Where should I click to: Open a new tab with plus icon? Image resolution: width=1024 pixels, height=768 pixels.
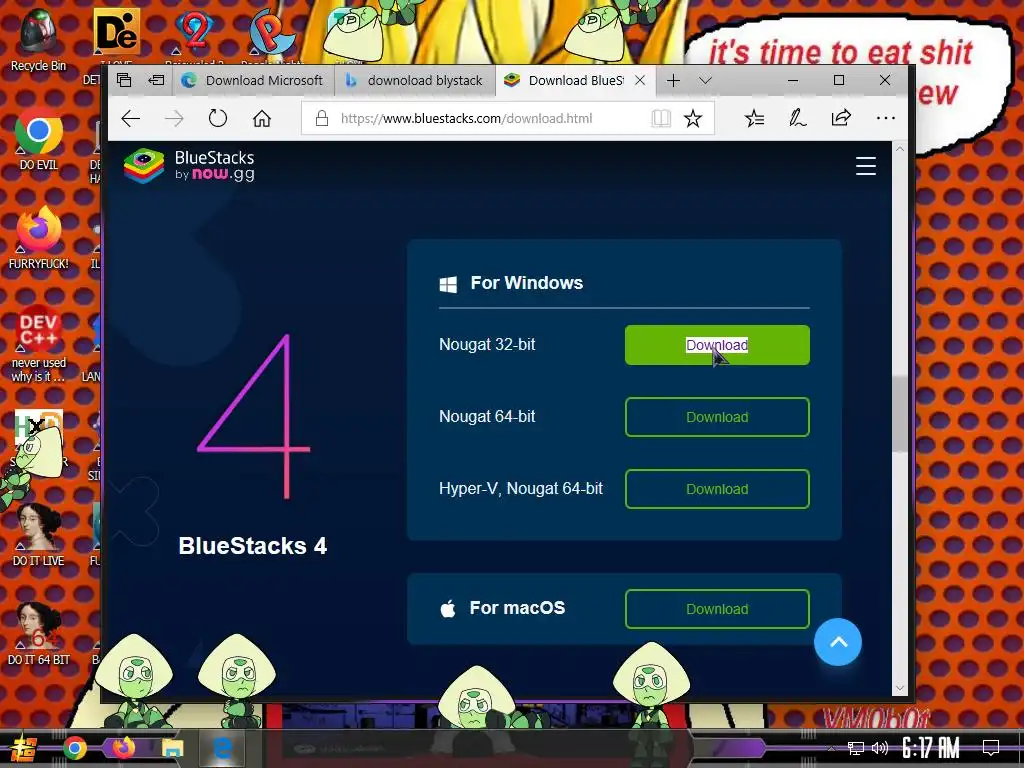pyautogui.click(x=673, y=80)
